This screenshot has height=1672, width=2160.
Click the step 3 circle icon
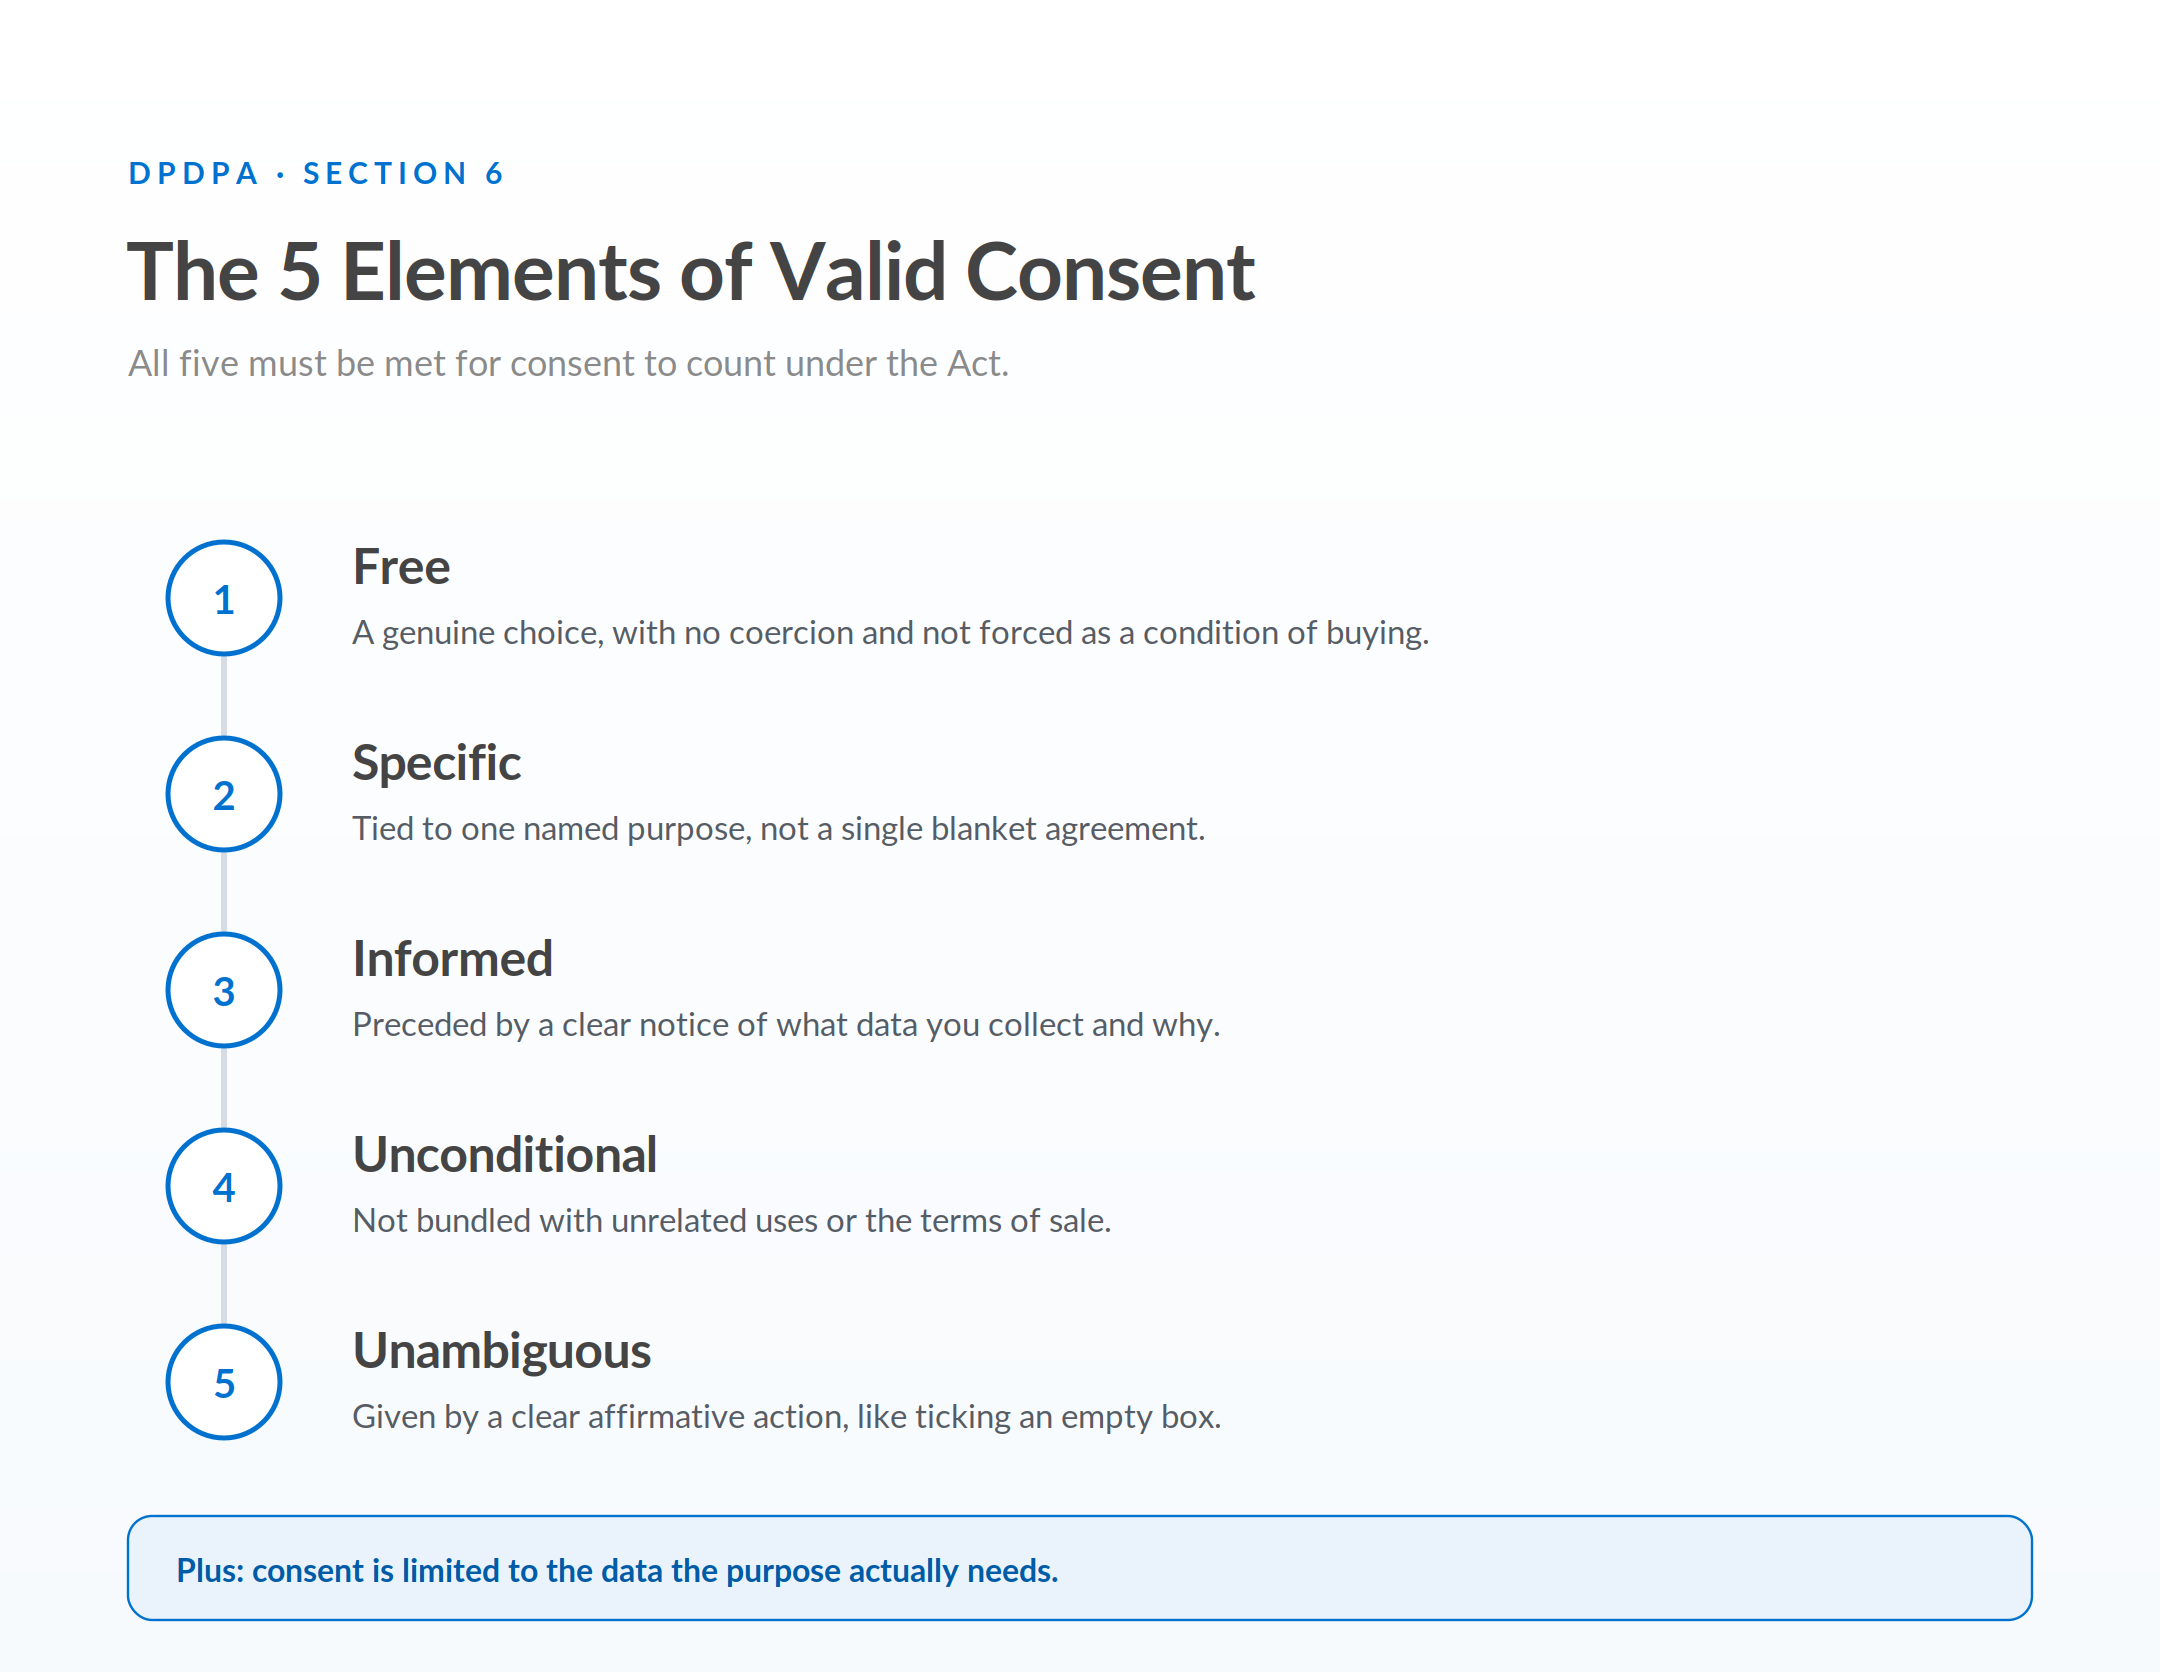[224, 990]
